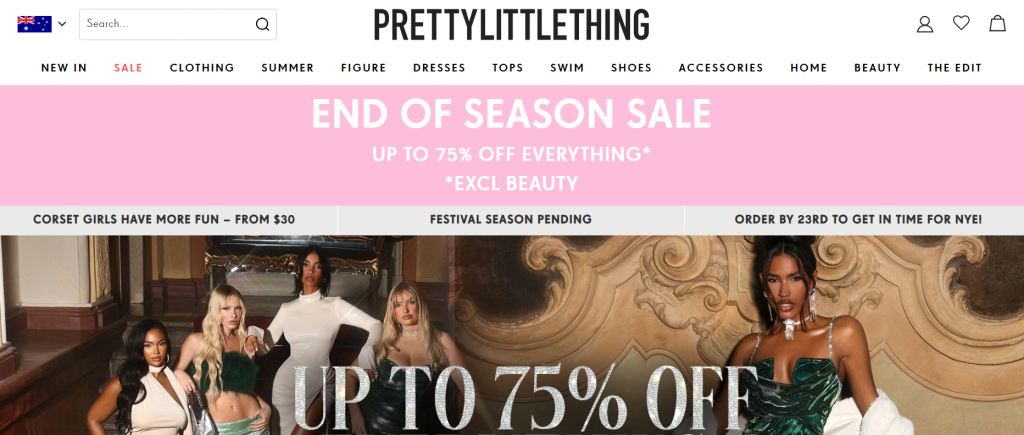Select THE EDIT menu item

tap(954, 68)
